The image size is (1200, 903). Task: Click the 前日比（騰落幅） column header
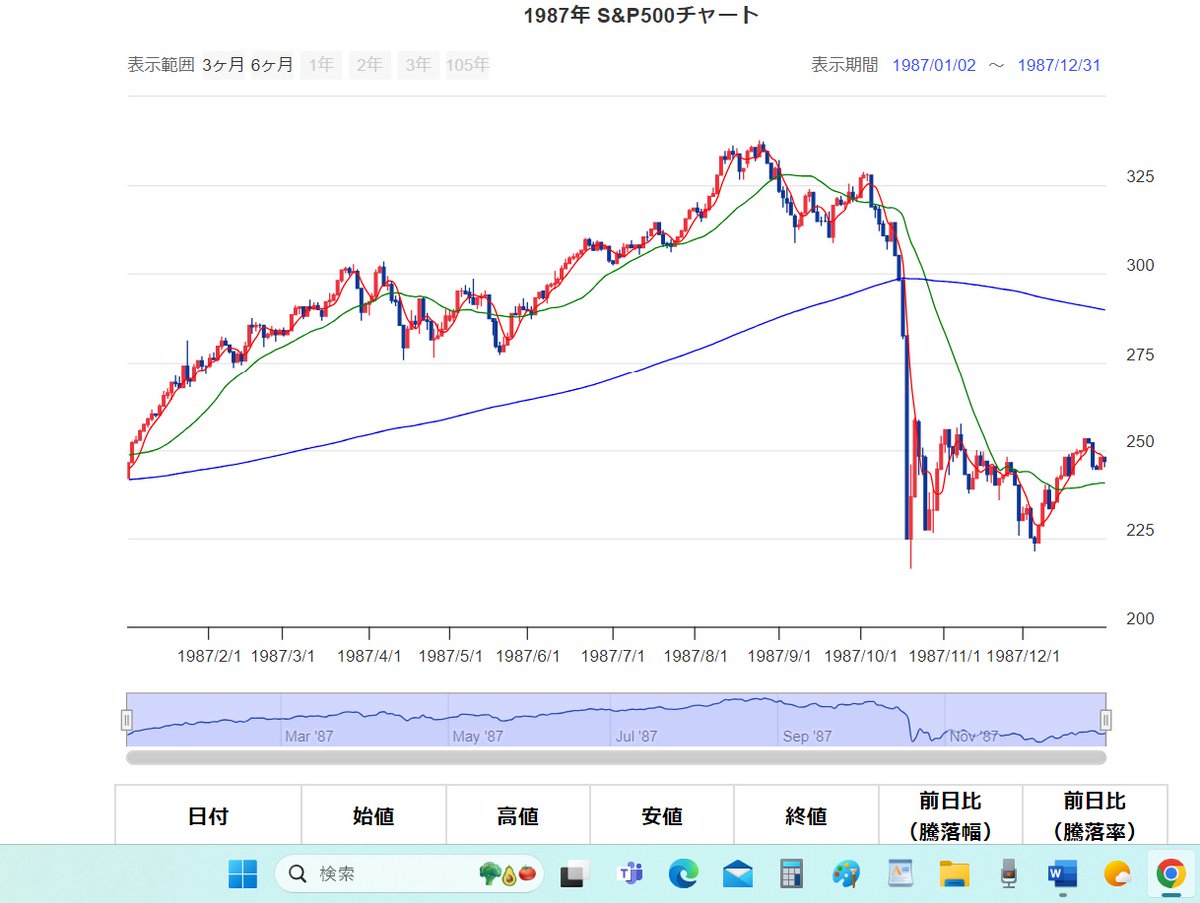(x=950, y=816)
